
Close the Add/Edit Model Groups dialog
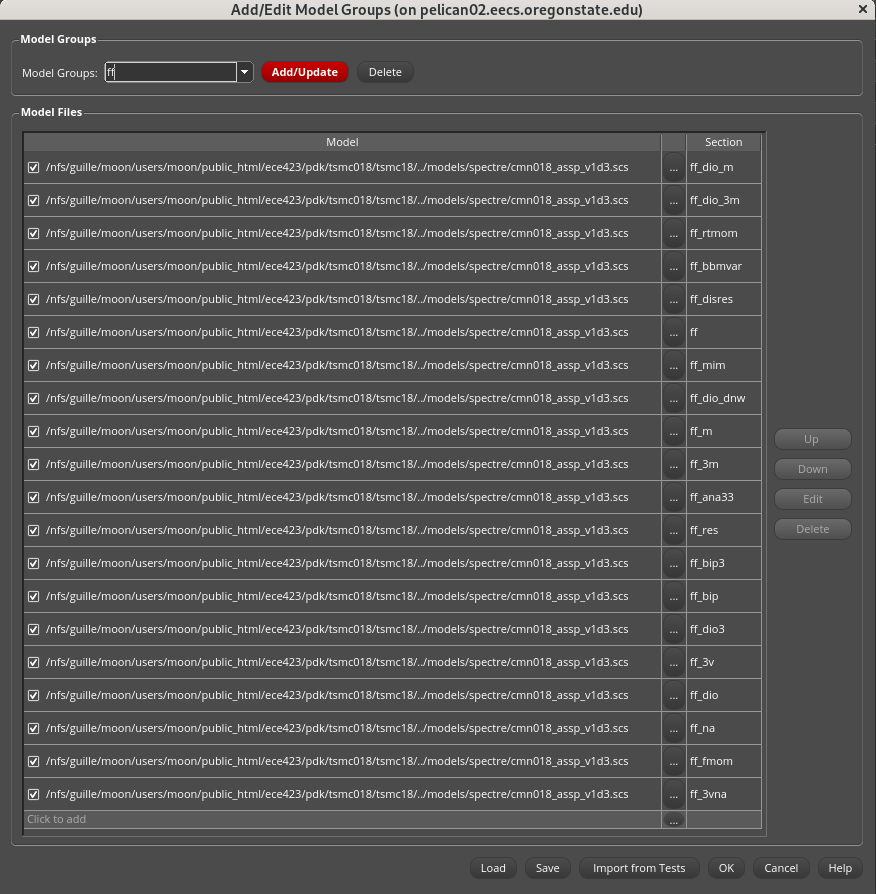(863, 10)
